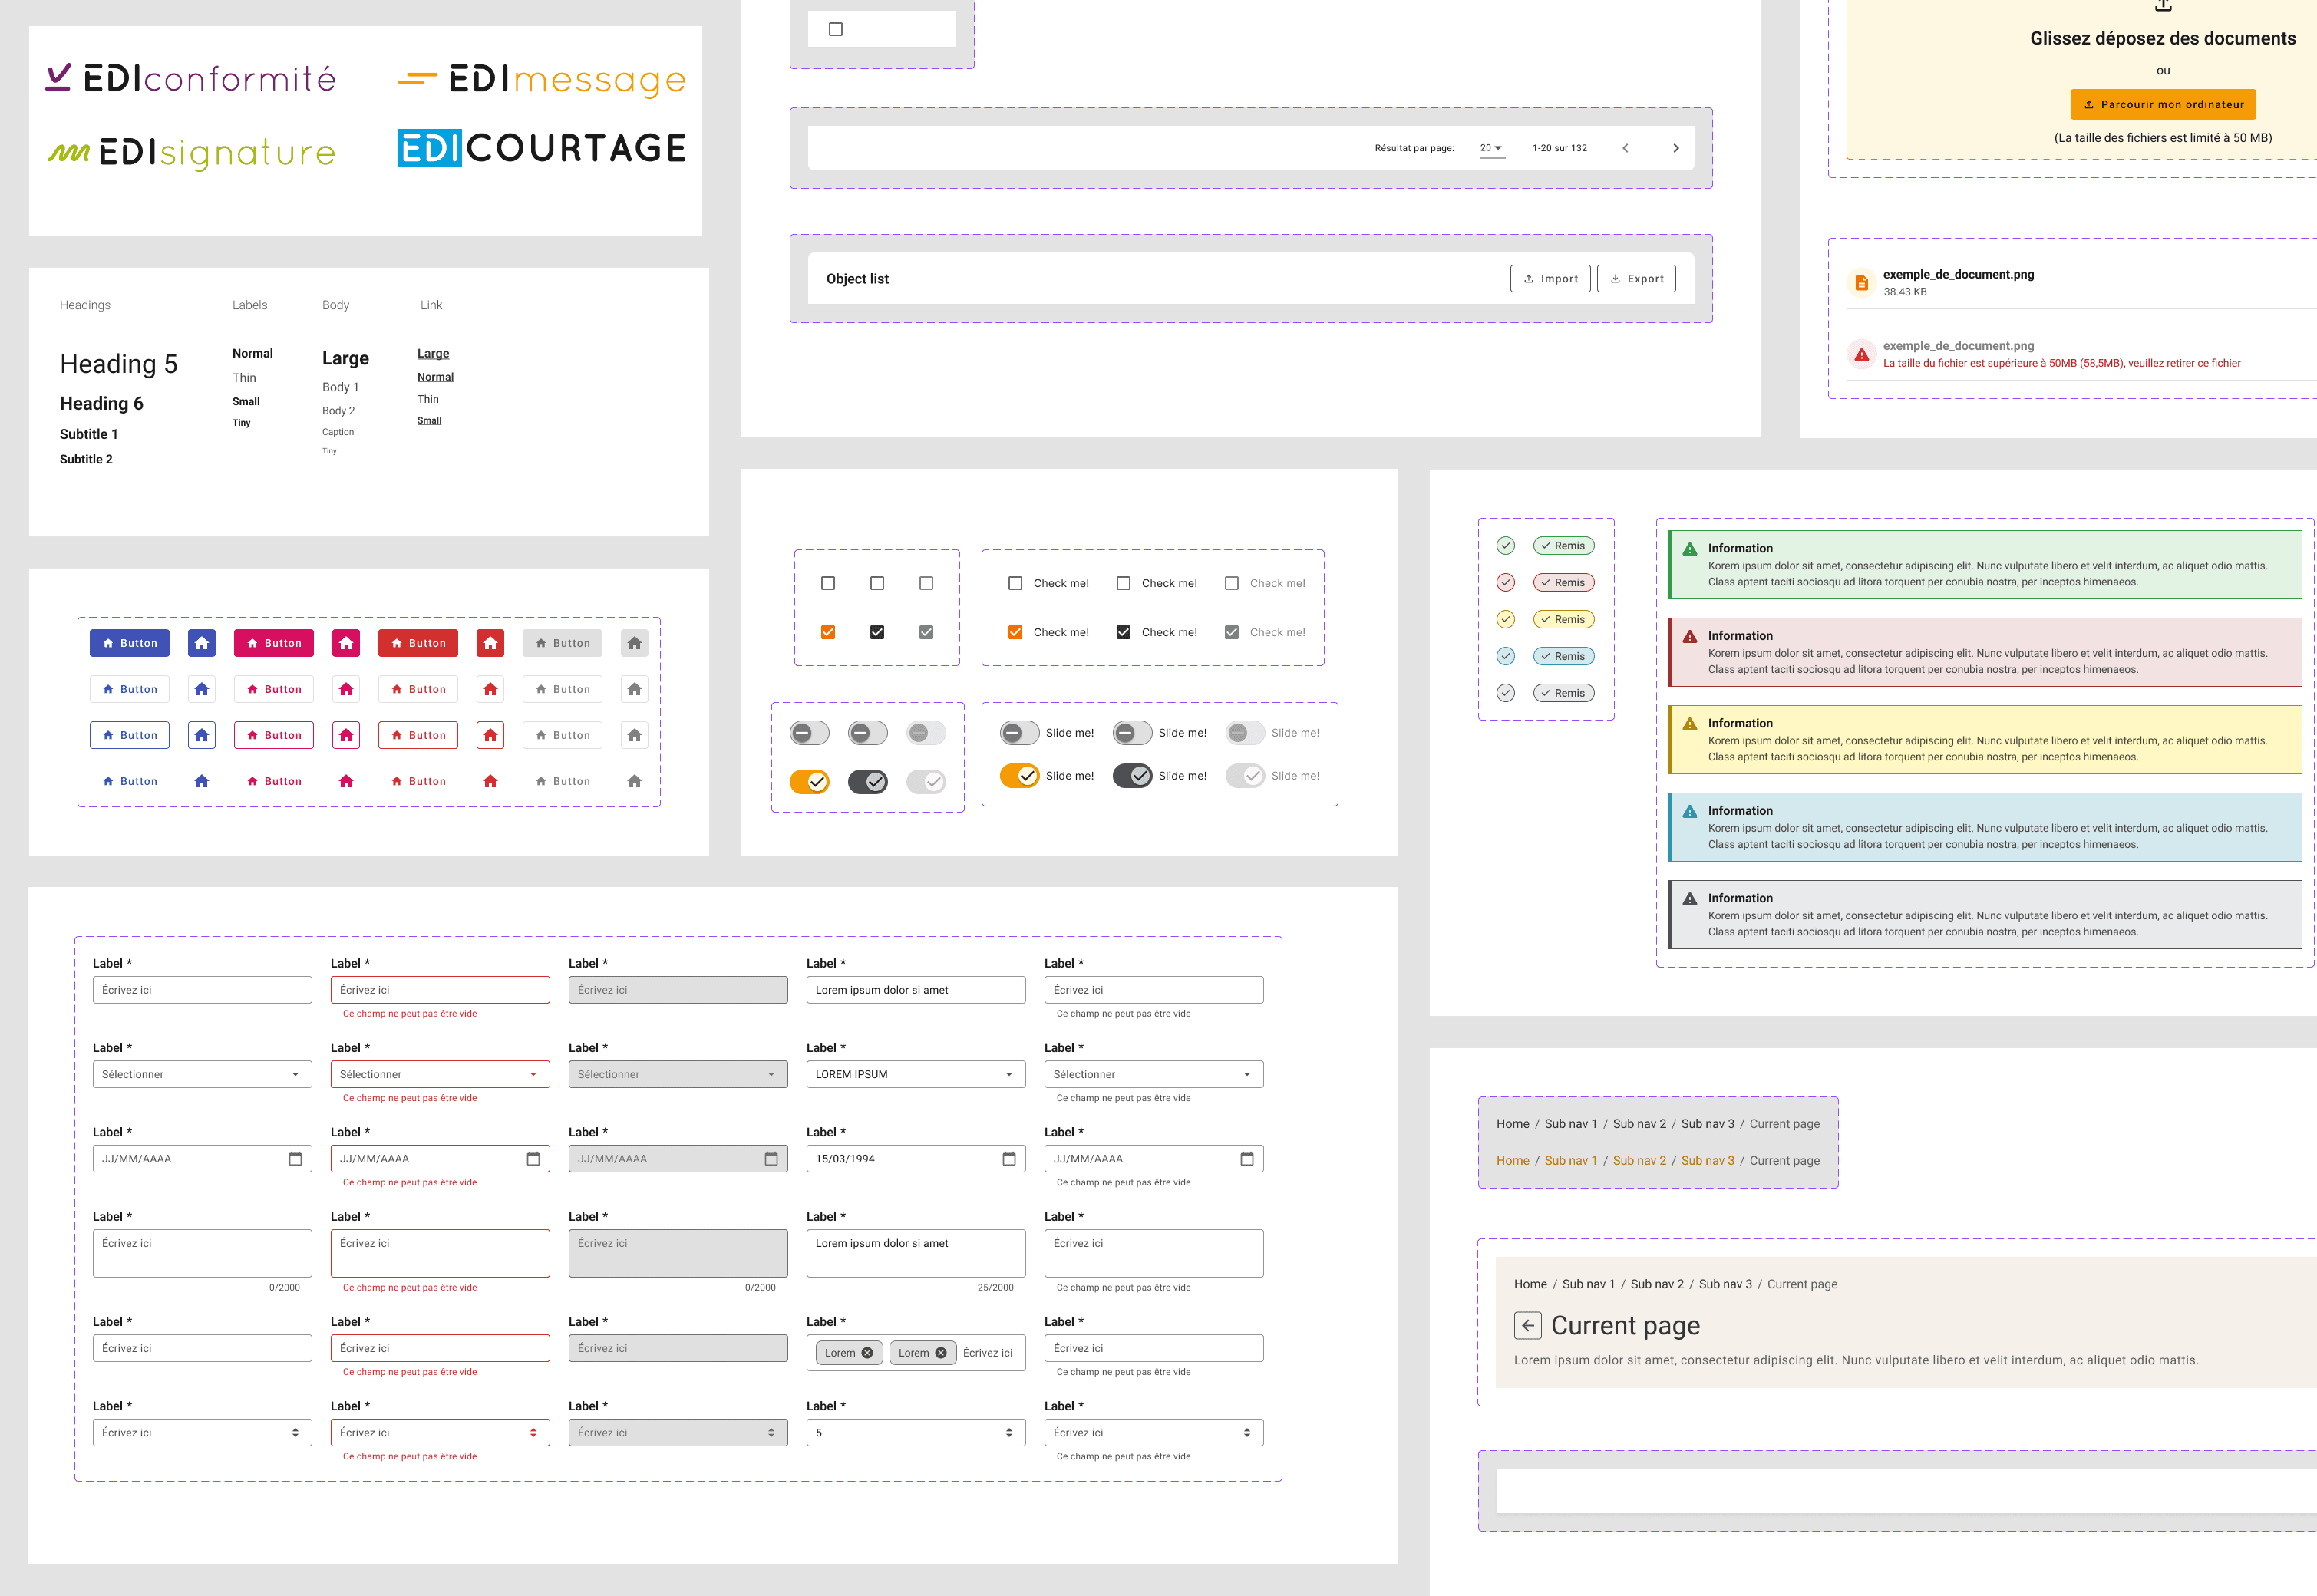This screenshot has width=2317, height=1596.
Task: Click the filled red home icon button
Action: (x=490, y=643)
